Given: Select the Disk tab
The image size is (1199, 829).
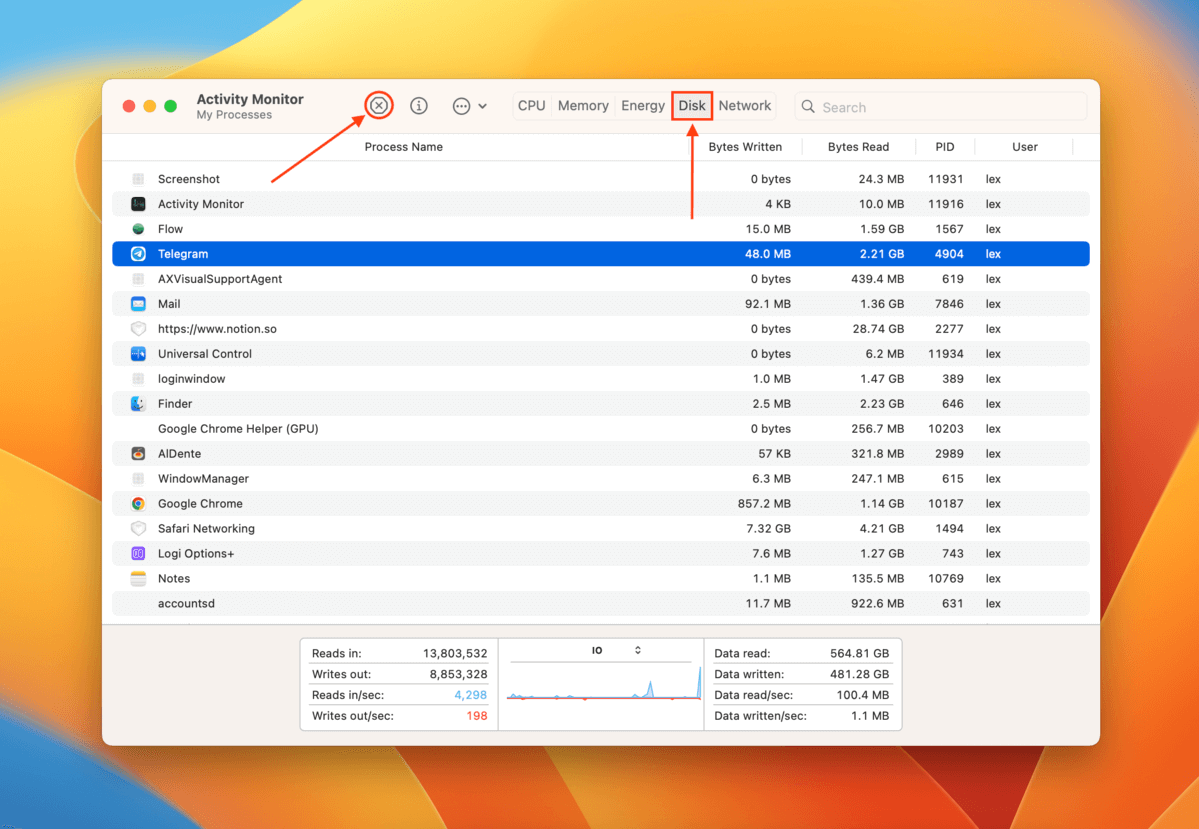Looking at the screenshot, I should [x=692, y=106].
